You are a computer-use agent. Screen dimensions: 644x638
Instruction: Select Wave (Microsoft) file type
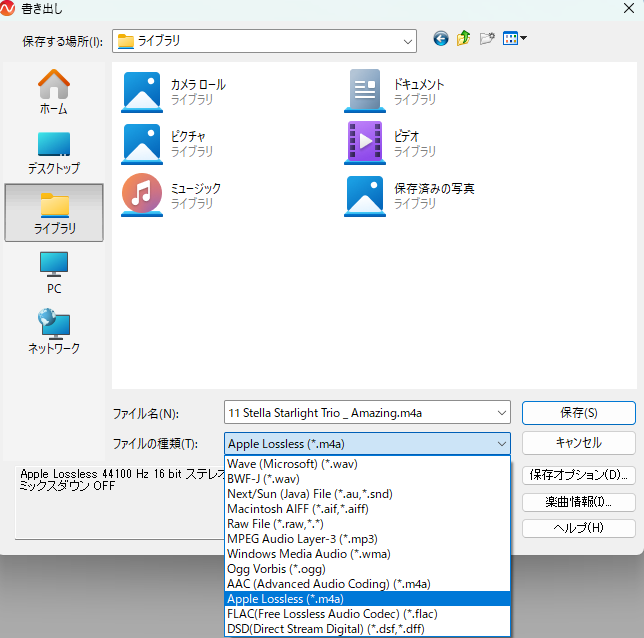[x=292, y=463]
